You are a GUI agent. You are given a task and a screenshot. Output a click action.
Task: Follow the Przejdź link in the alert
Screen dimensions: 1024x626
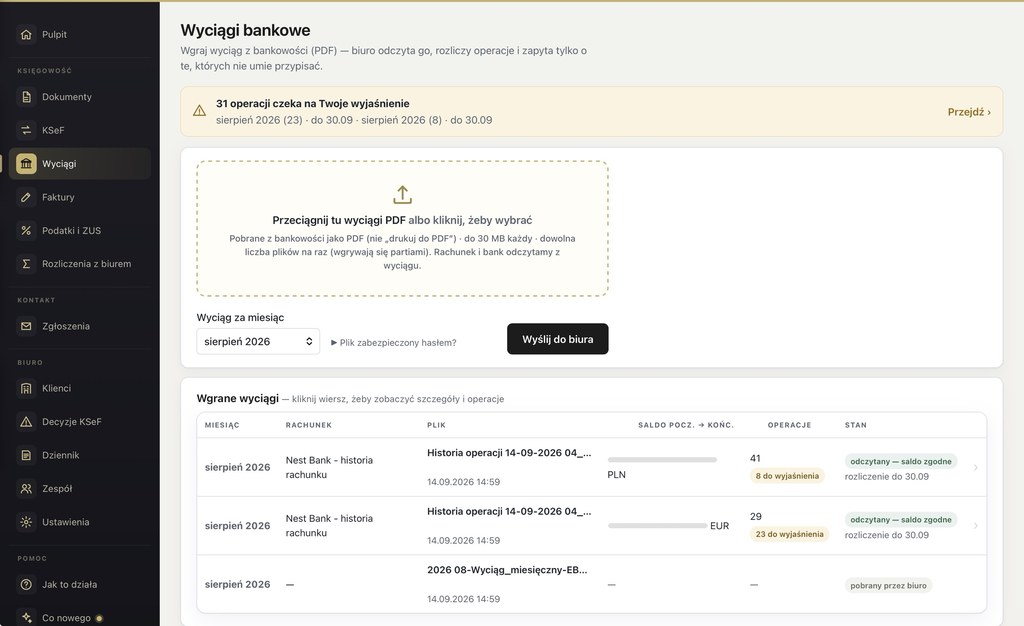pos(969,112)
